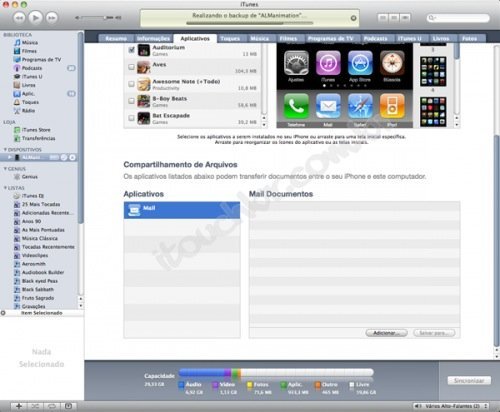Image resolution: width=500 pixels, height=412 pixels.
Task: Open Rádio in the library sidebar
Action: 28,111
